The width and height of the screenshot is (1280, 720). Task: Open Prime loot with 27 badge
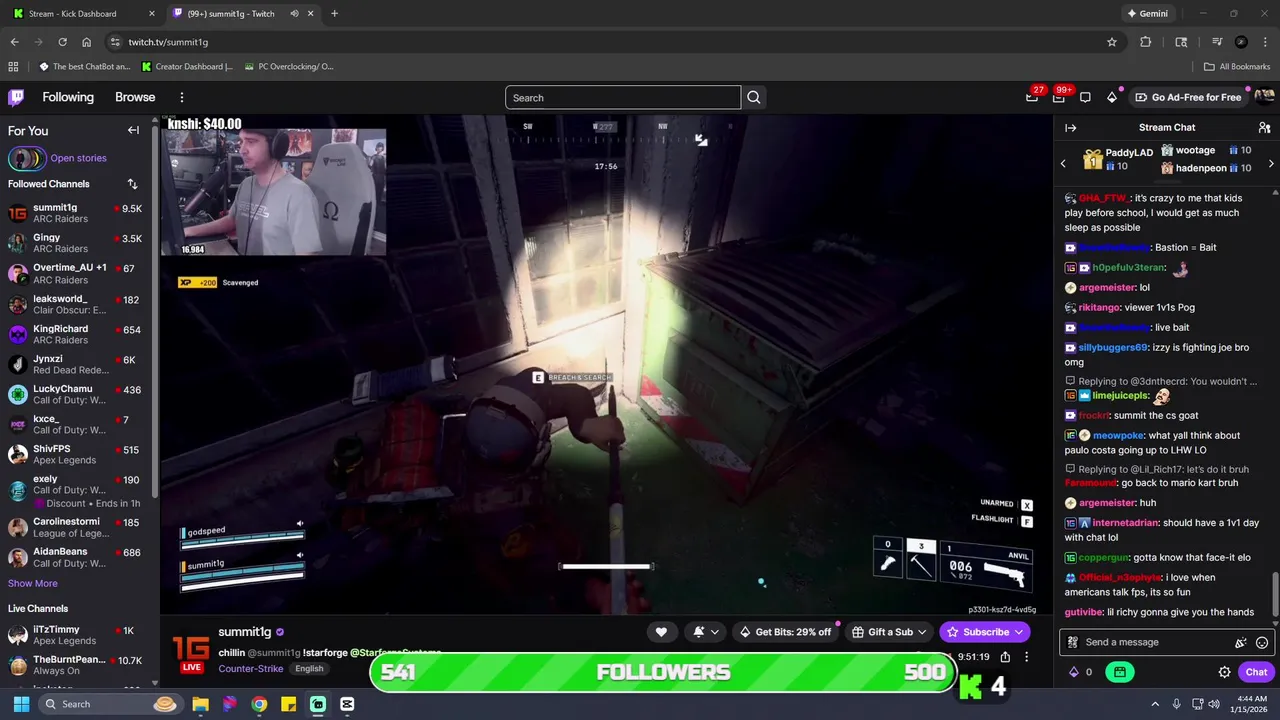click(x=1033, y=97)
